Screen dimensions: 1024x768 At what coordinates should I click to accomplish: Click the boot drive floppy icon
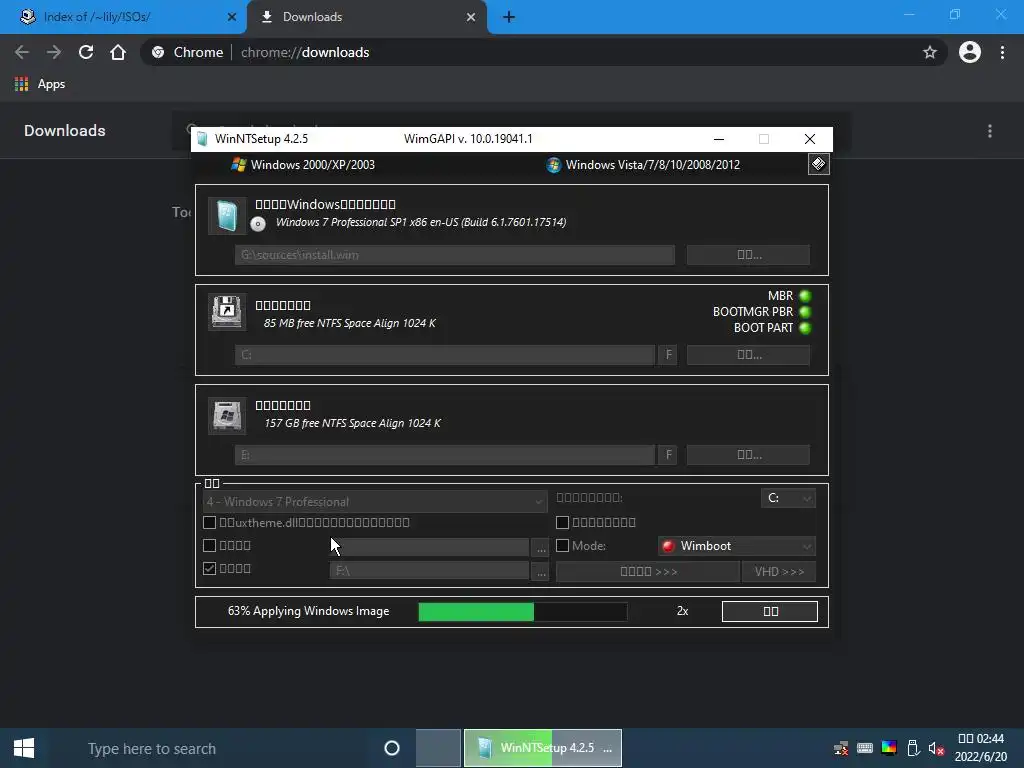227,312
